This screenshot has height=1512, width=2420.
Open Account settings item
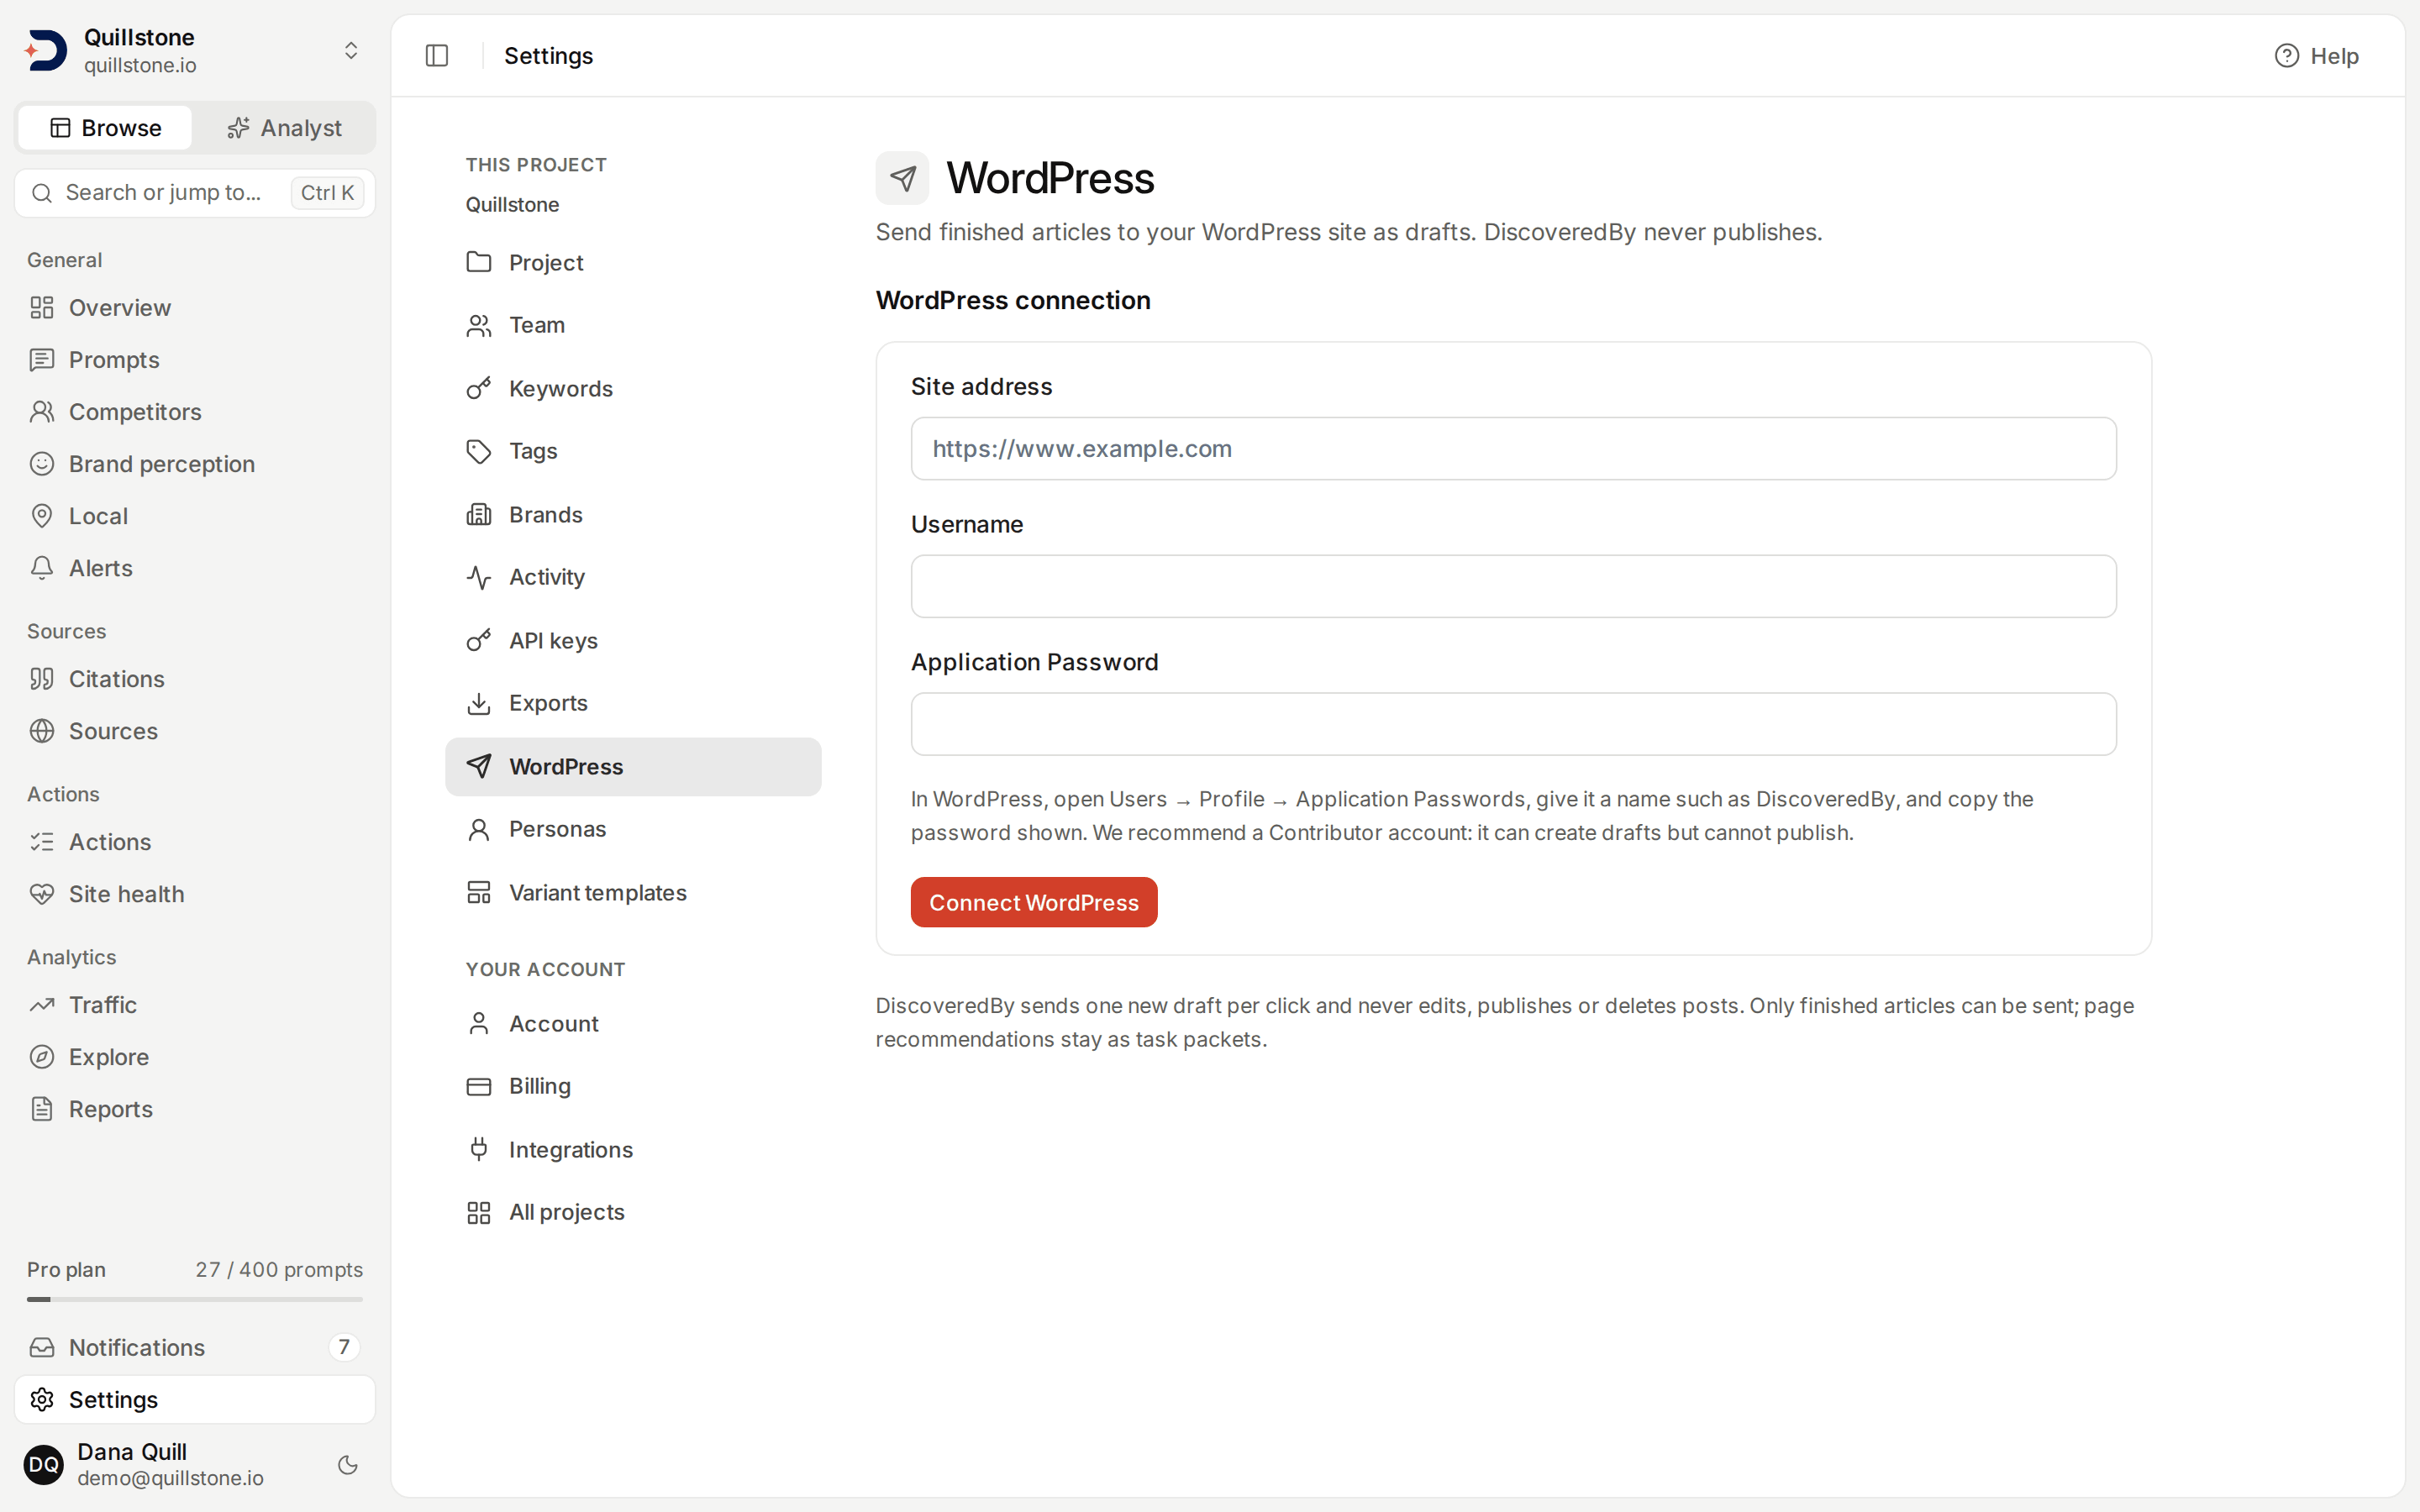tap(633, 1023)
